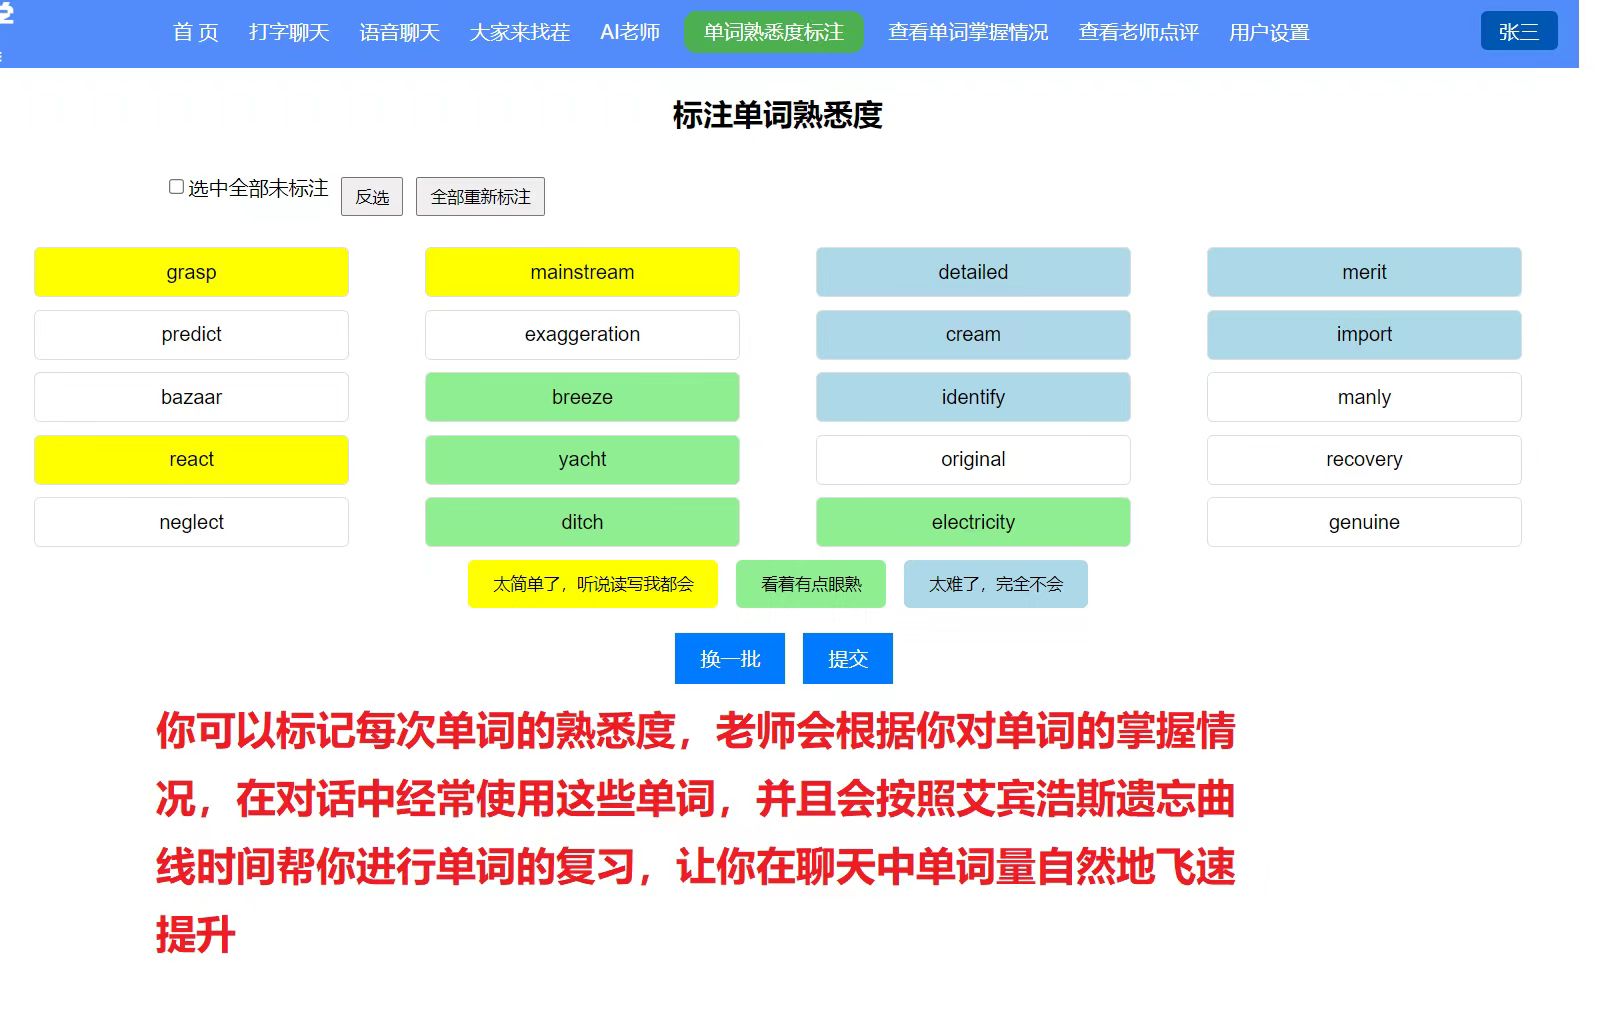
Task: Click the 张三 user button
Action: tap(1518, 30)
